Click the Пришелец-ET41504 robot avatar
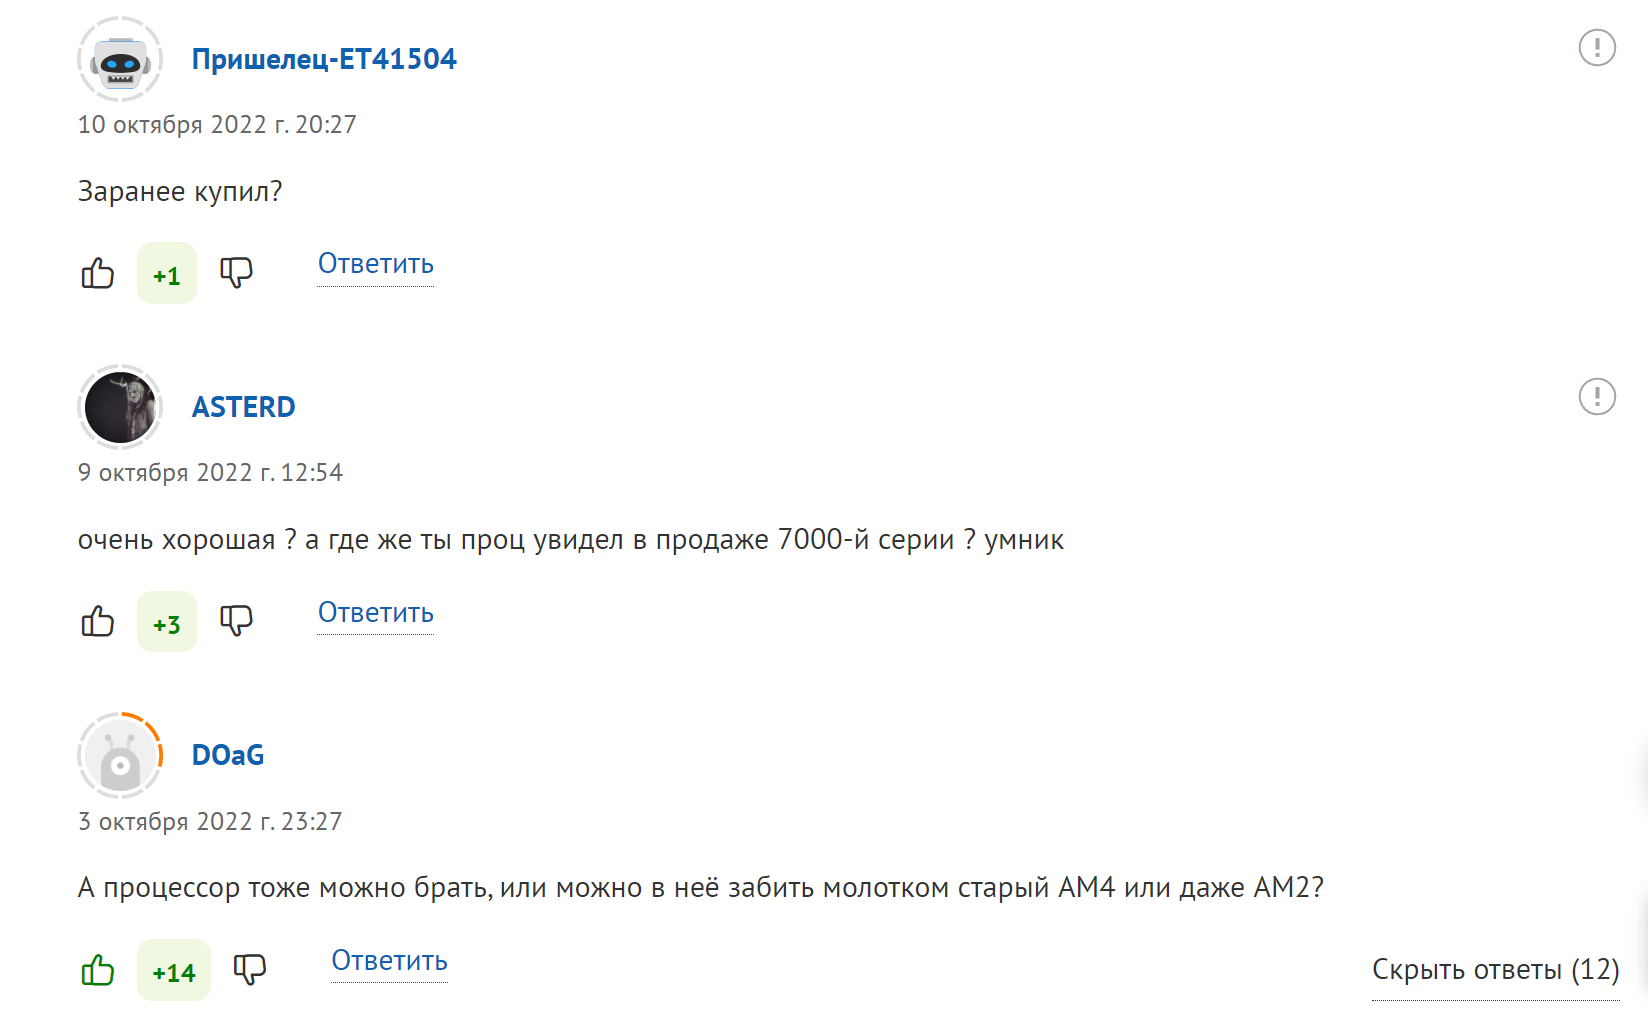 [x=120, y=60]
